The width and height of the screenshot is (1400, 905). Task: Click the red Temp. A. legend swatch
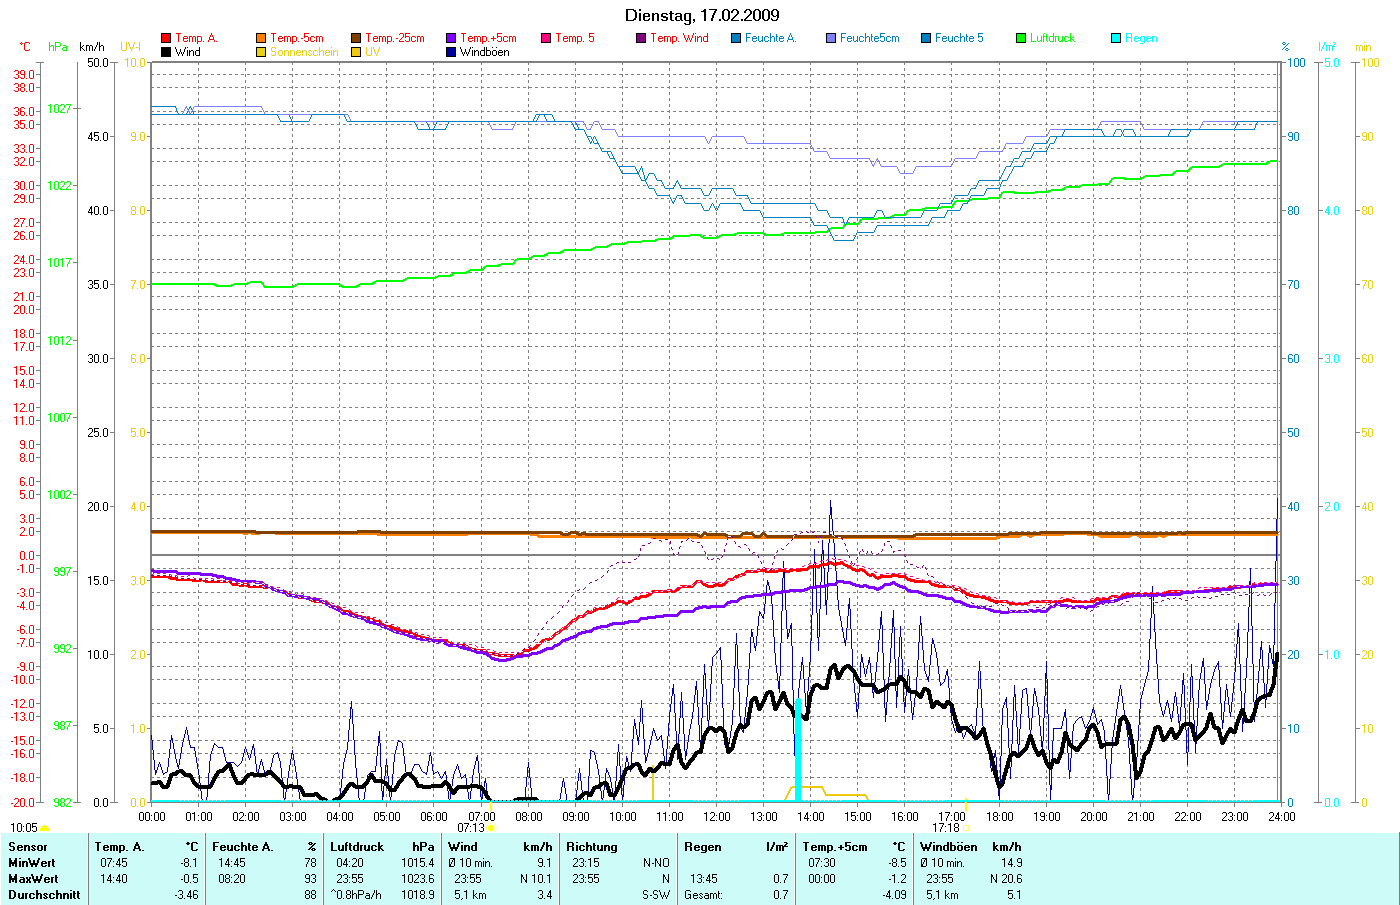click(x=166, y=38)
